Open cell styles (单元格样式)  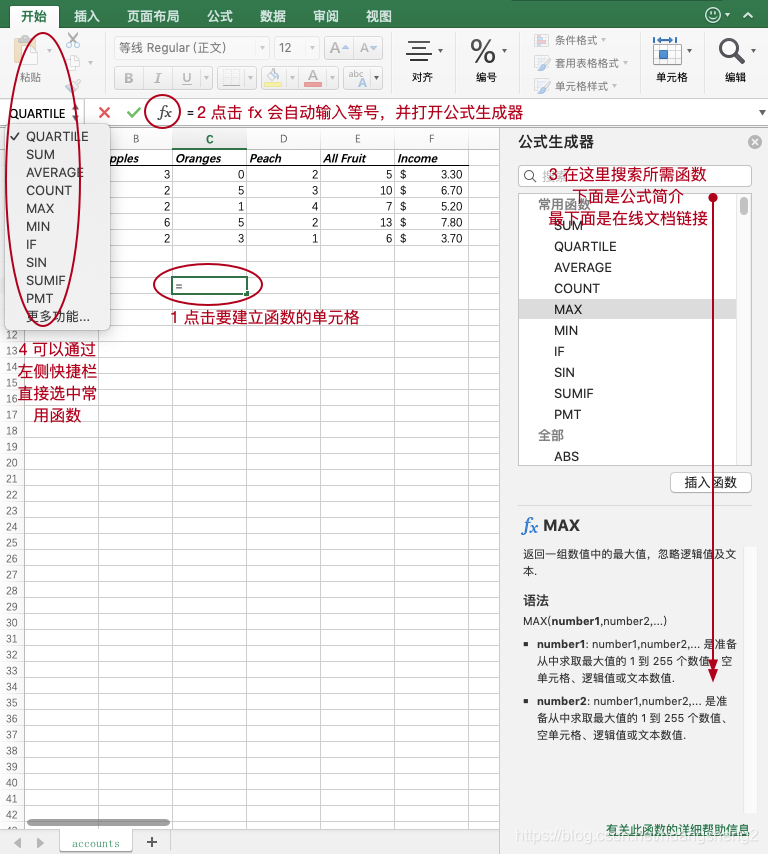[576, 86]
